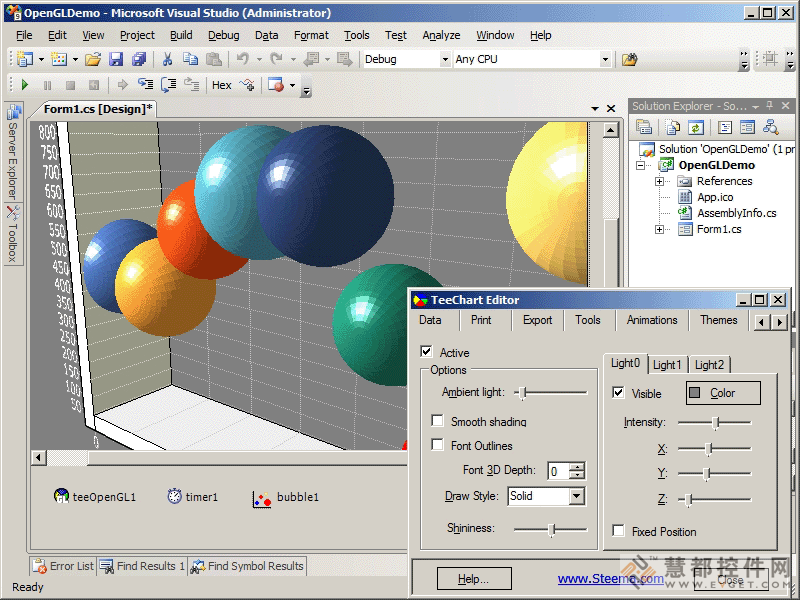
Task: Click the Save All icon
Action: (x=139, y=59)
